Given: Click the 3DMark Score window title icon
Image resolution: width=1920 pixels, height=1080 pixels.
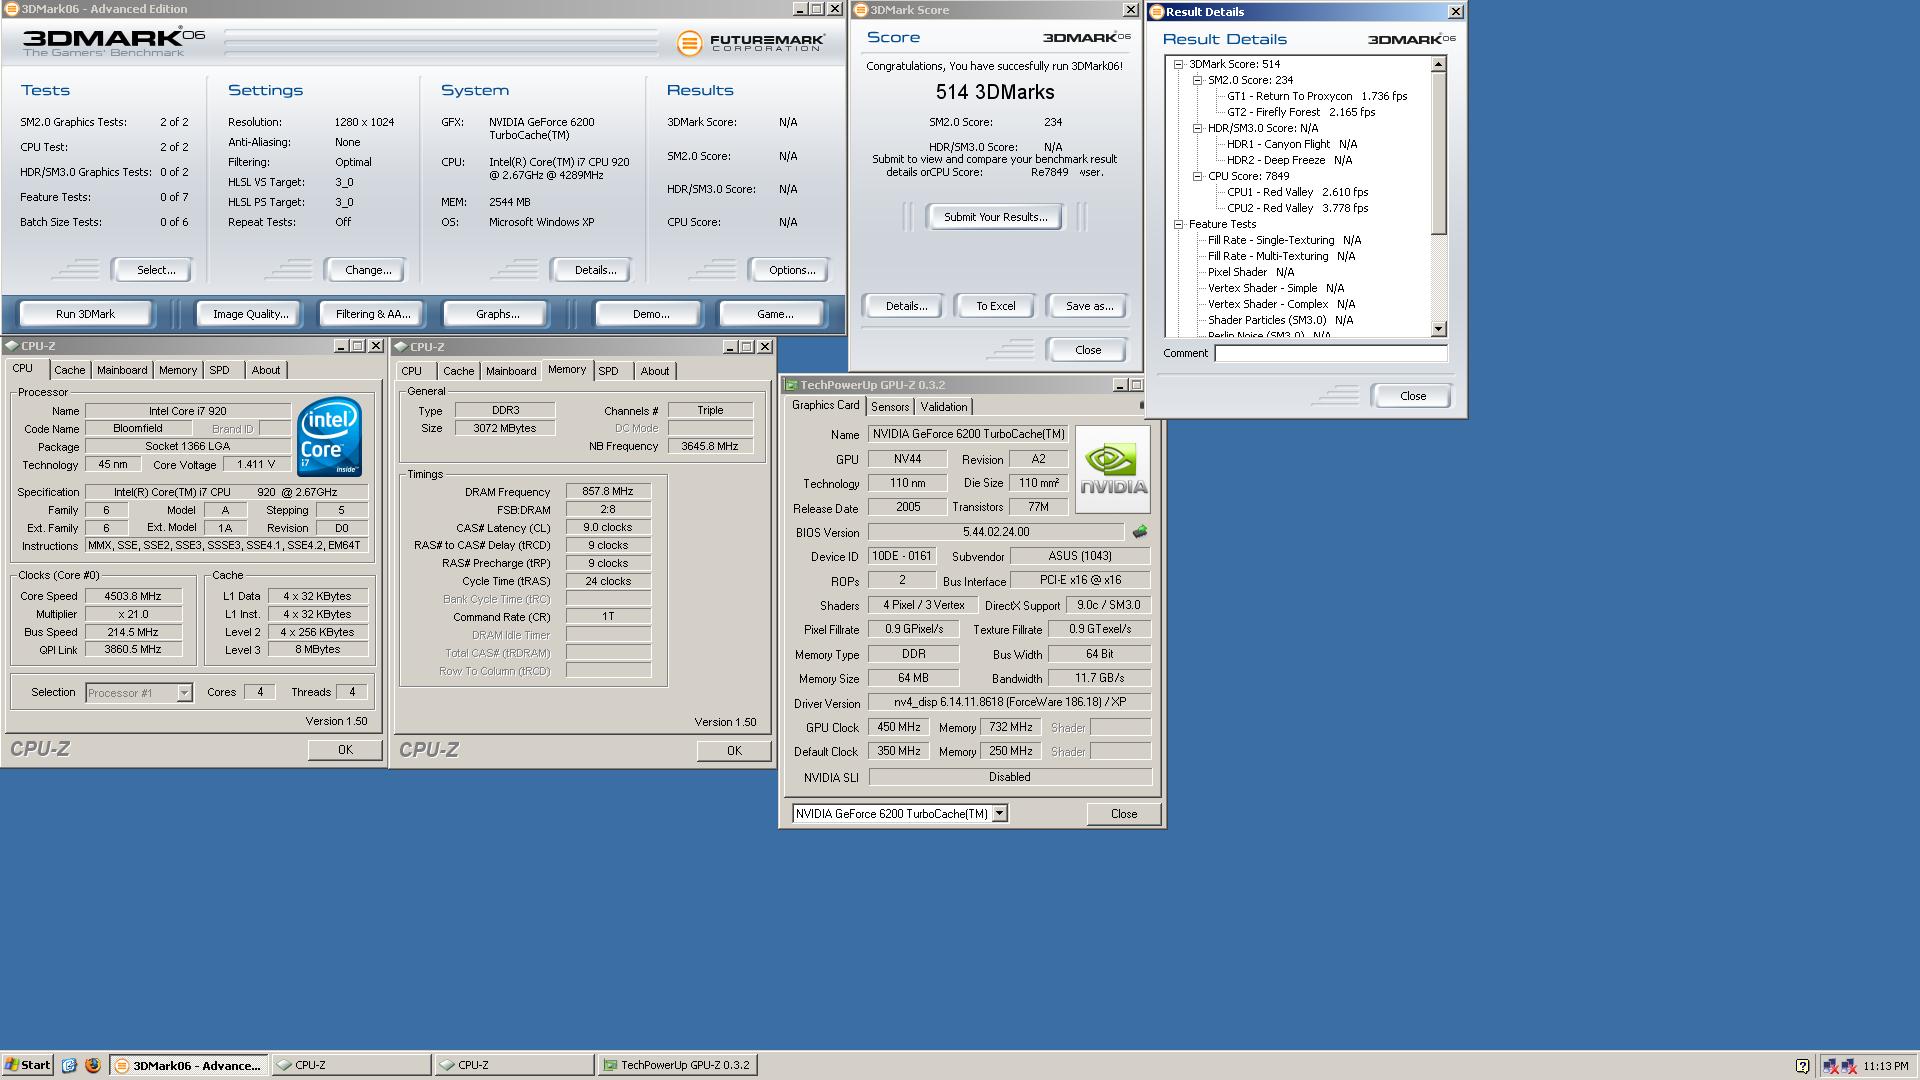Looking at the screenshot, I should [x=860, y=10].
